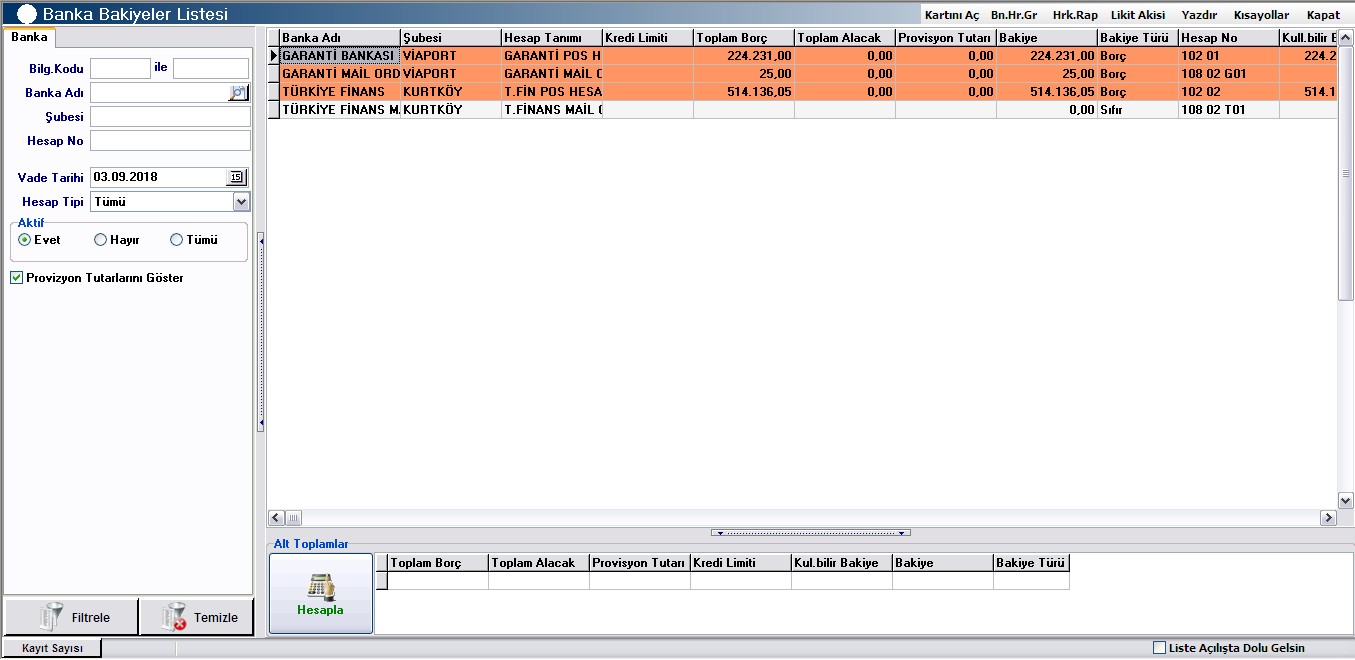Screen dimensions: 1355x660
Task: Open the Kısayollar menu item
Action: coord(1262,15)
